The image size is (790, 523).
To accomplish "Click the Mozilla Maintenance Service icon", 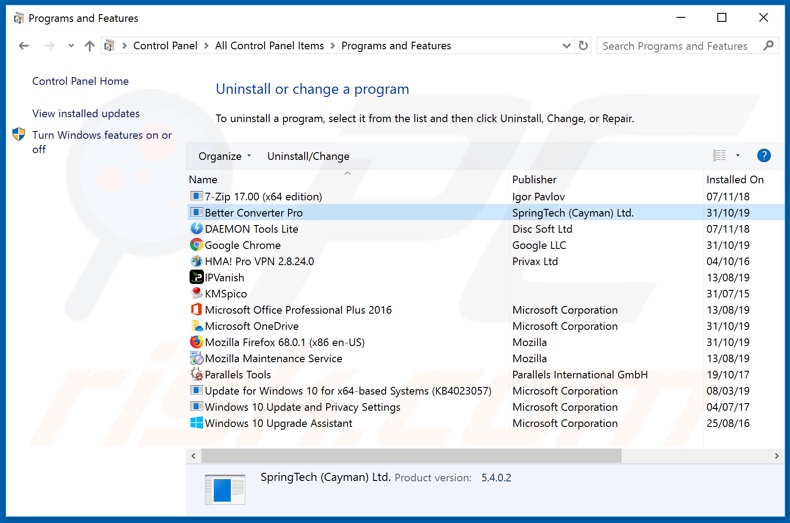I will 196,358.
